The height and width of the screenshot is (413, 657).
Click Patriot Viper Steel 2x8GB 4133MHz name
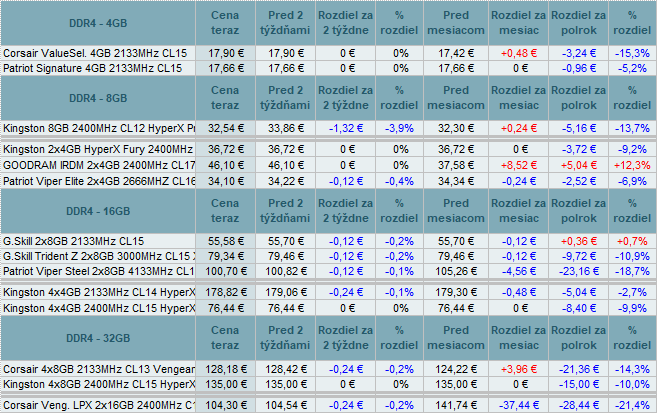pos(99,271)
